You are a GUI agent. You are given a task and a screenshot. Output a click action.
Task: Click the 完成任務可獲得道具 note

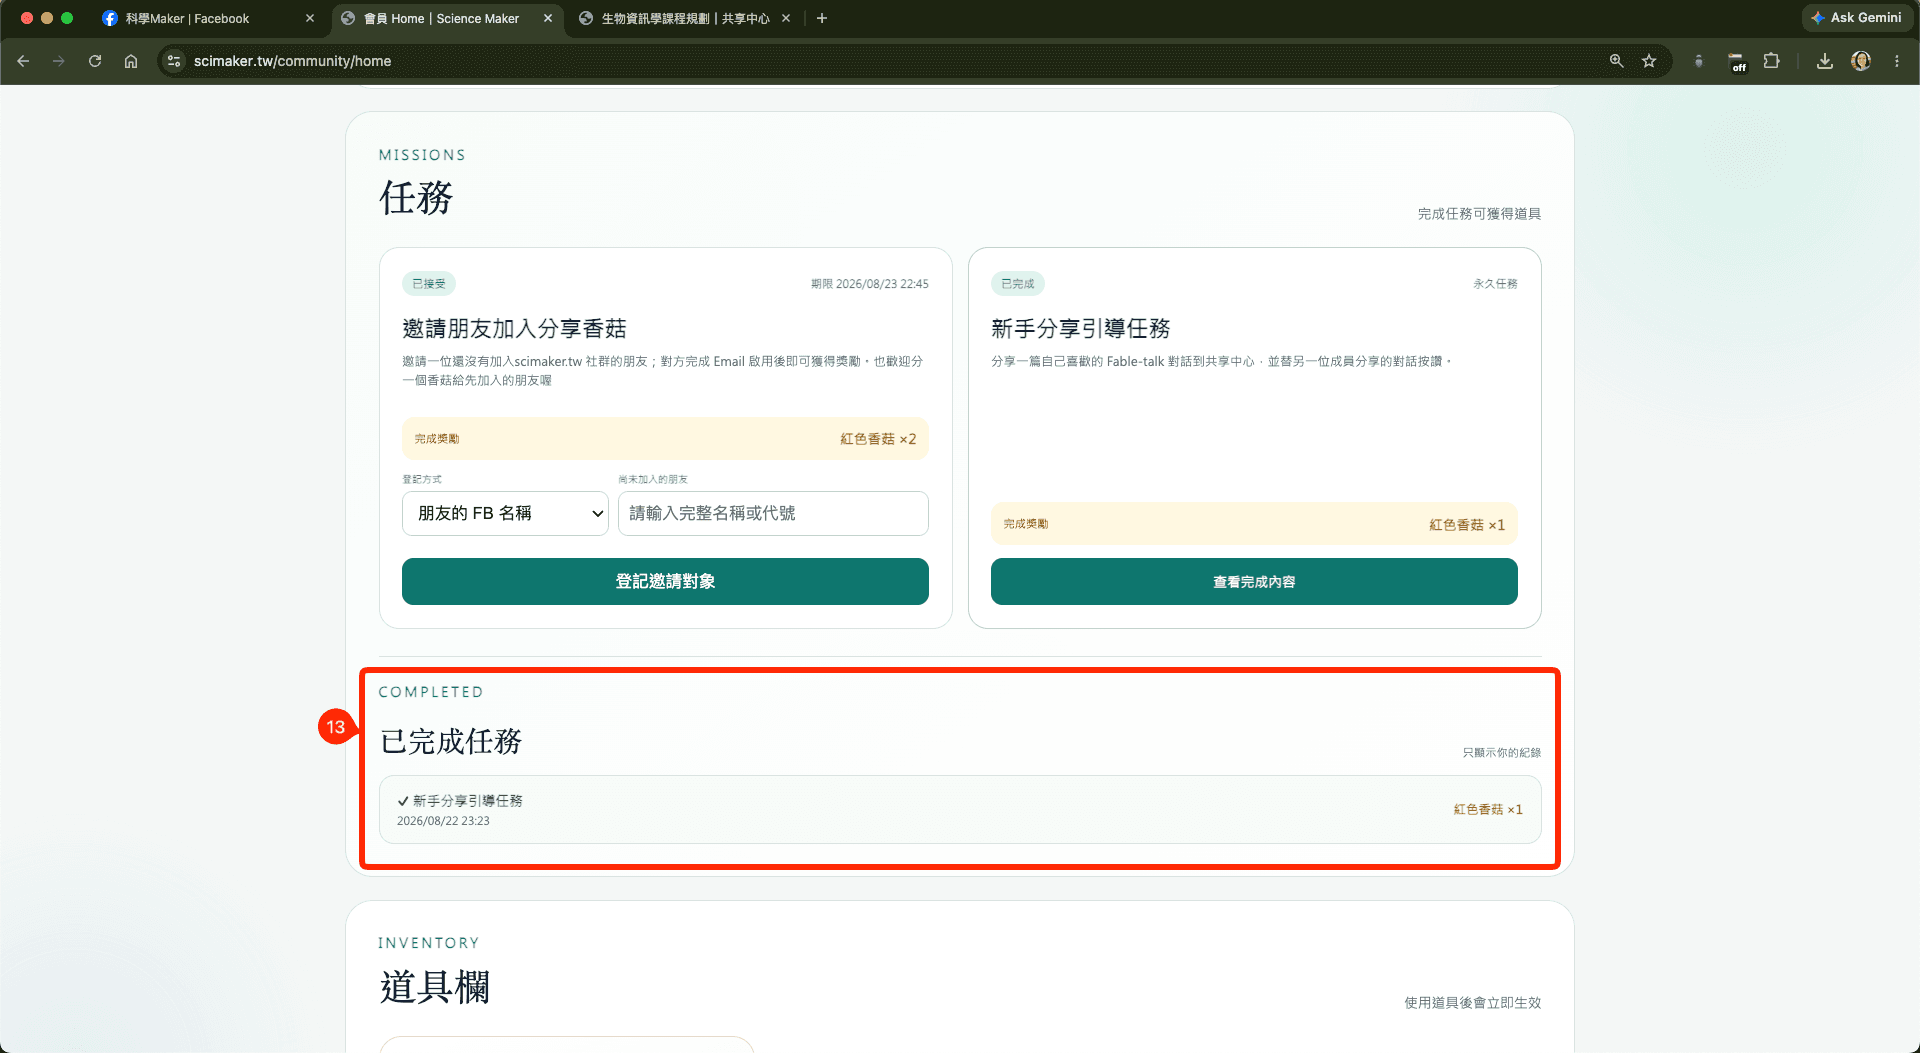pos(1479,214)
